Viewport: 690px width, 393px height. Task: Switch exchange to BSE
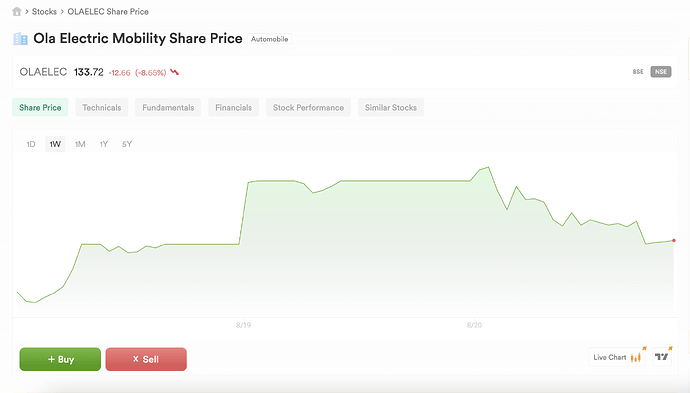coord(638,72)
